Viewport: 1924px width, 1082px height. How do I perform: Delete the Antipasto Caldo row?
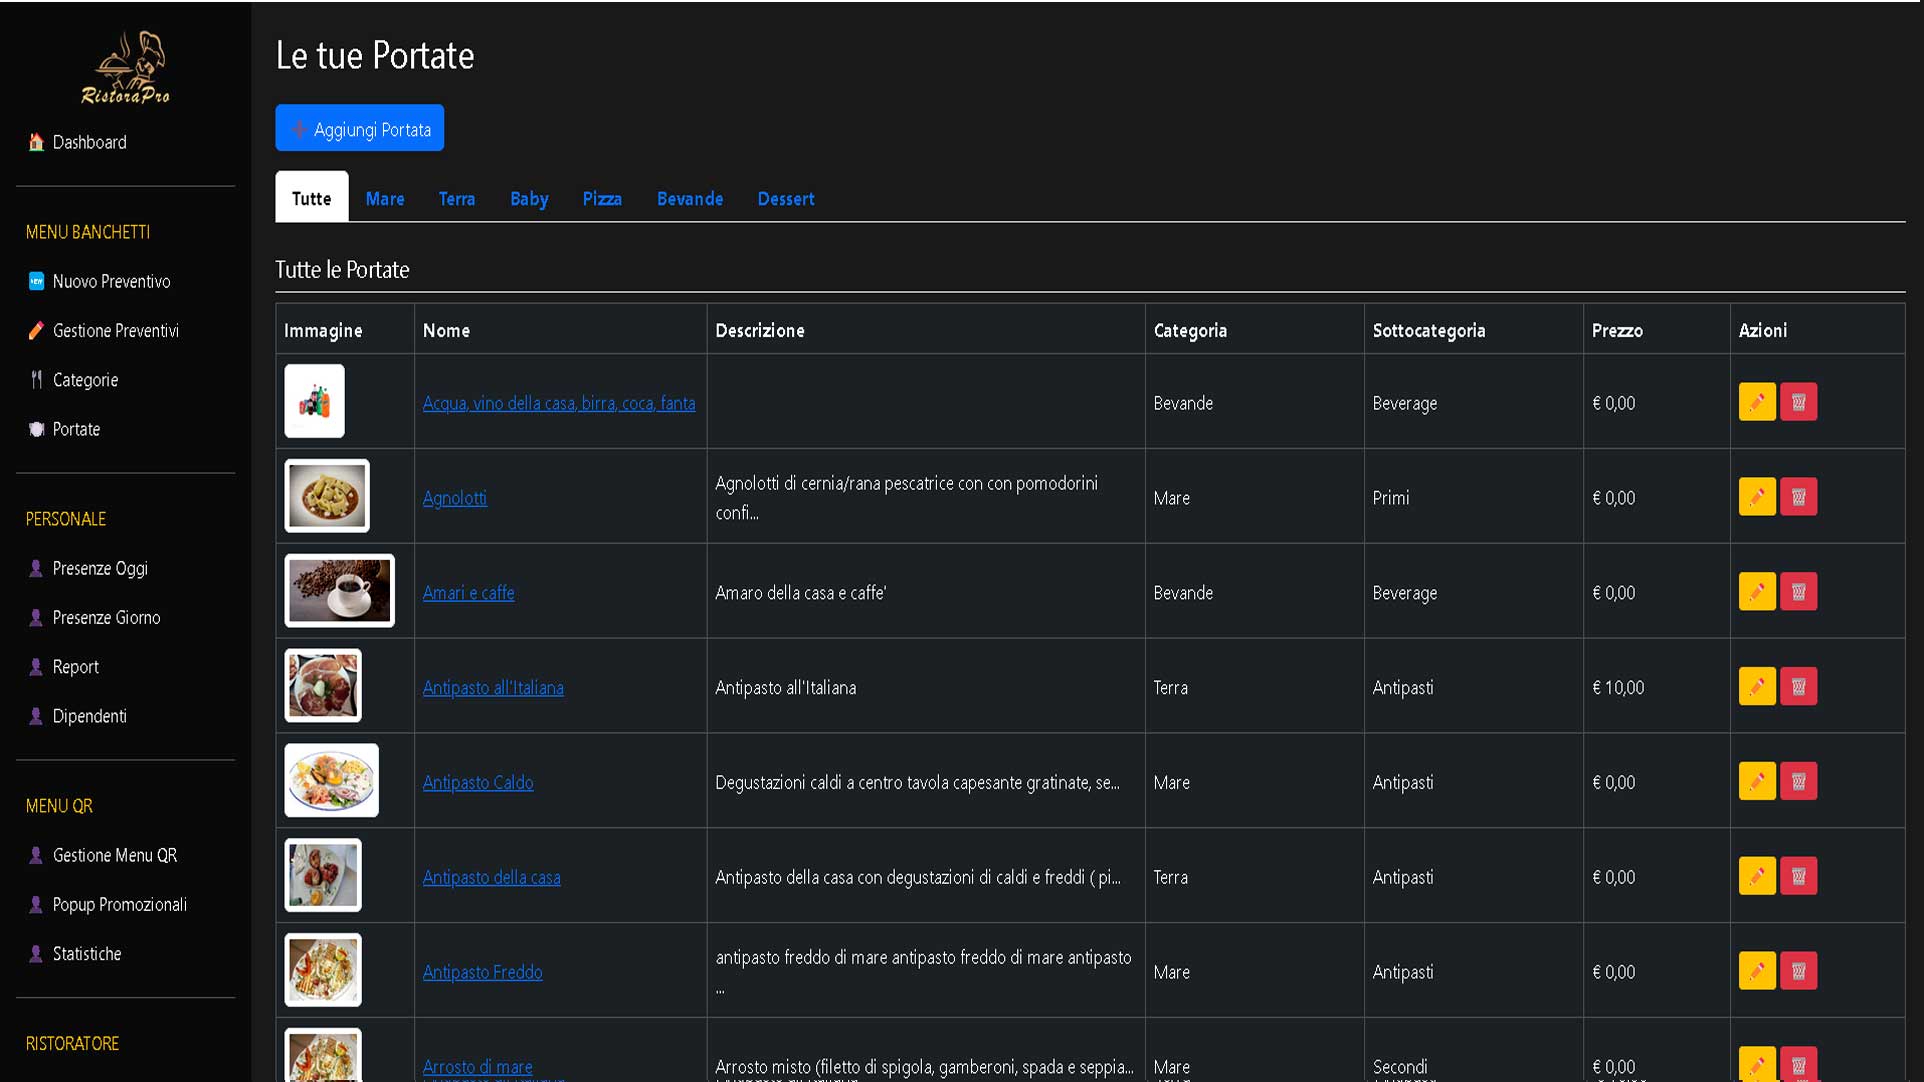(x=1798, y=781)
